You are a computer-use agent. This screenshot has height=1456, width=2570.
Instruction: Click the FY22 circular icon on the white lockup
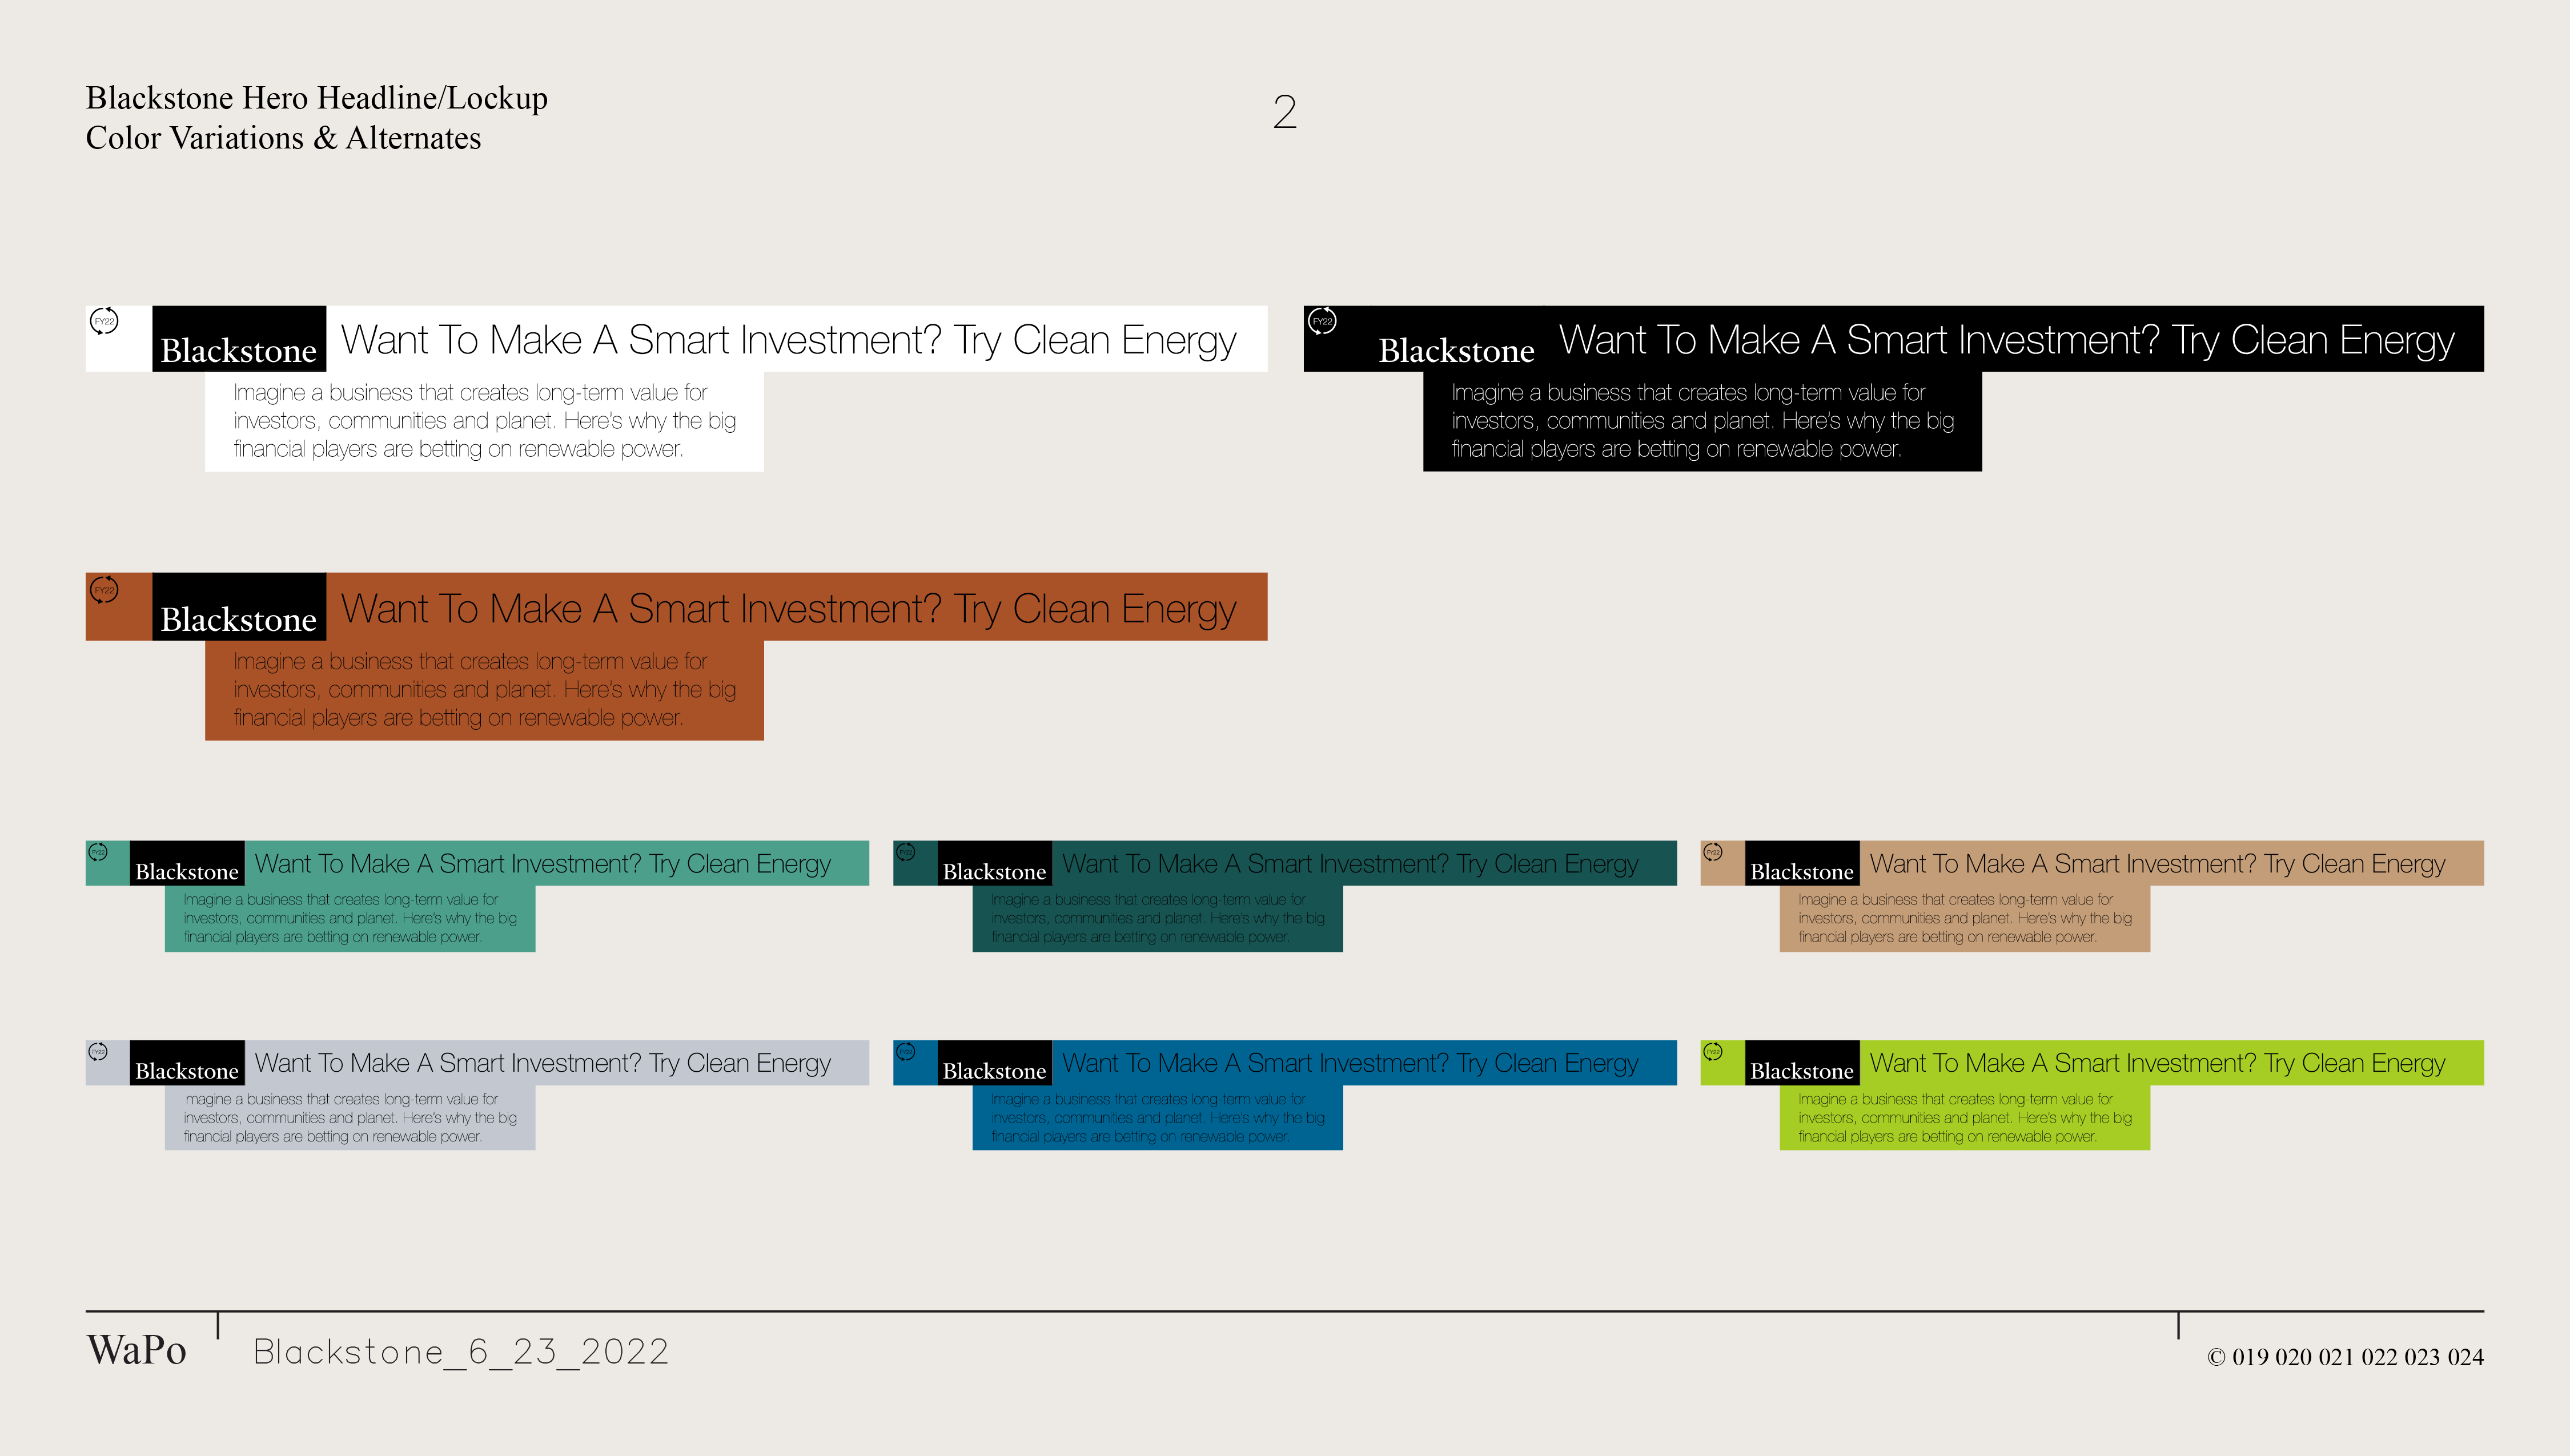click(104, 321)
